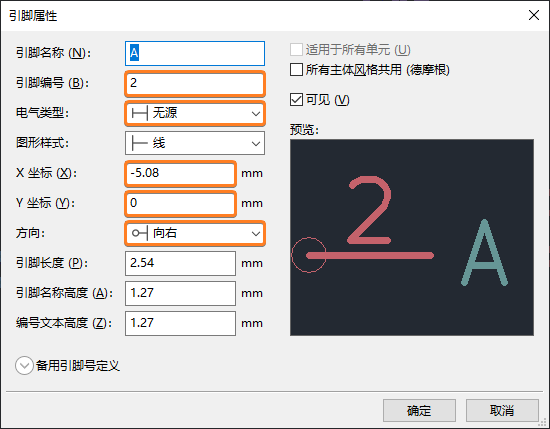Click the line style icon in 图形样式
550x429 pixels.
[139, 143]
